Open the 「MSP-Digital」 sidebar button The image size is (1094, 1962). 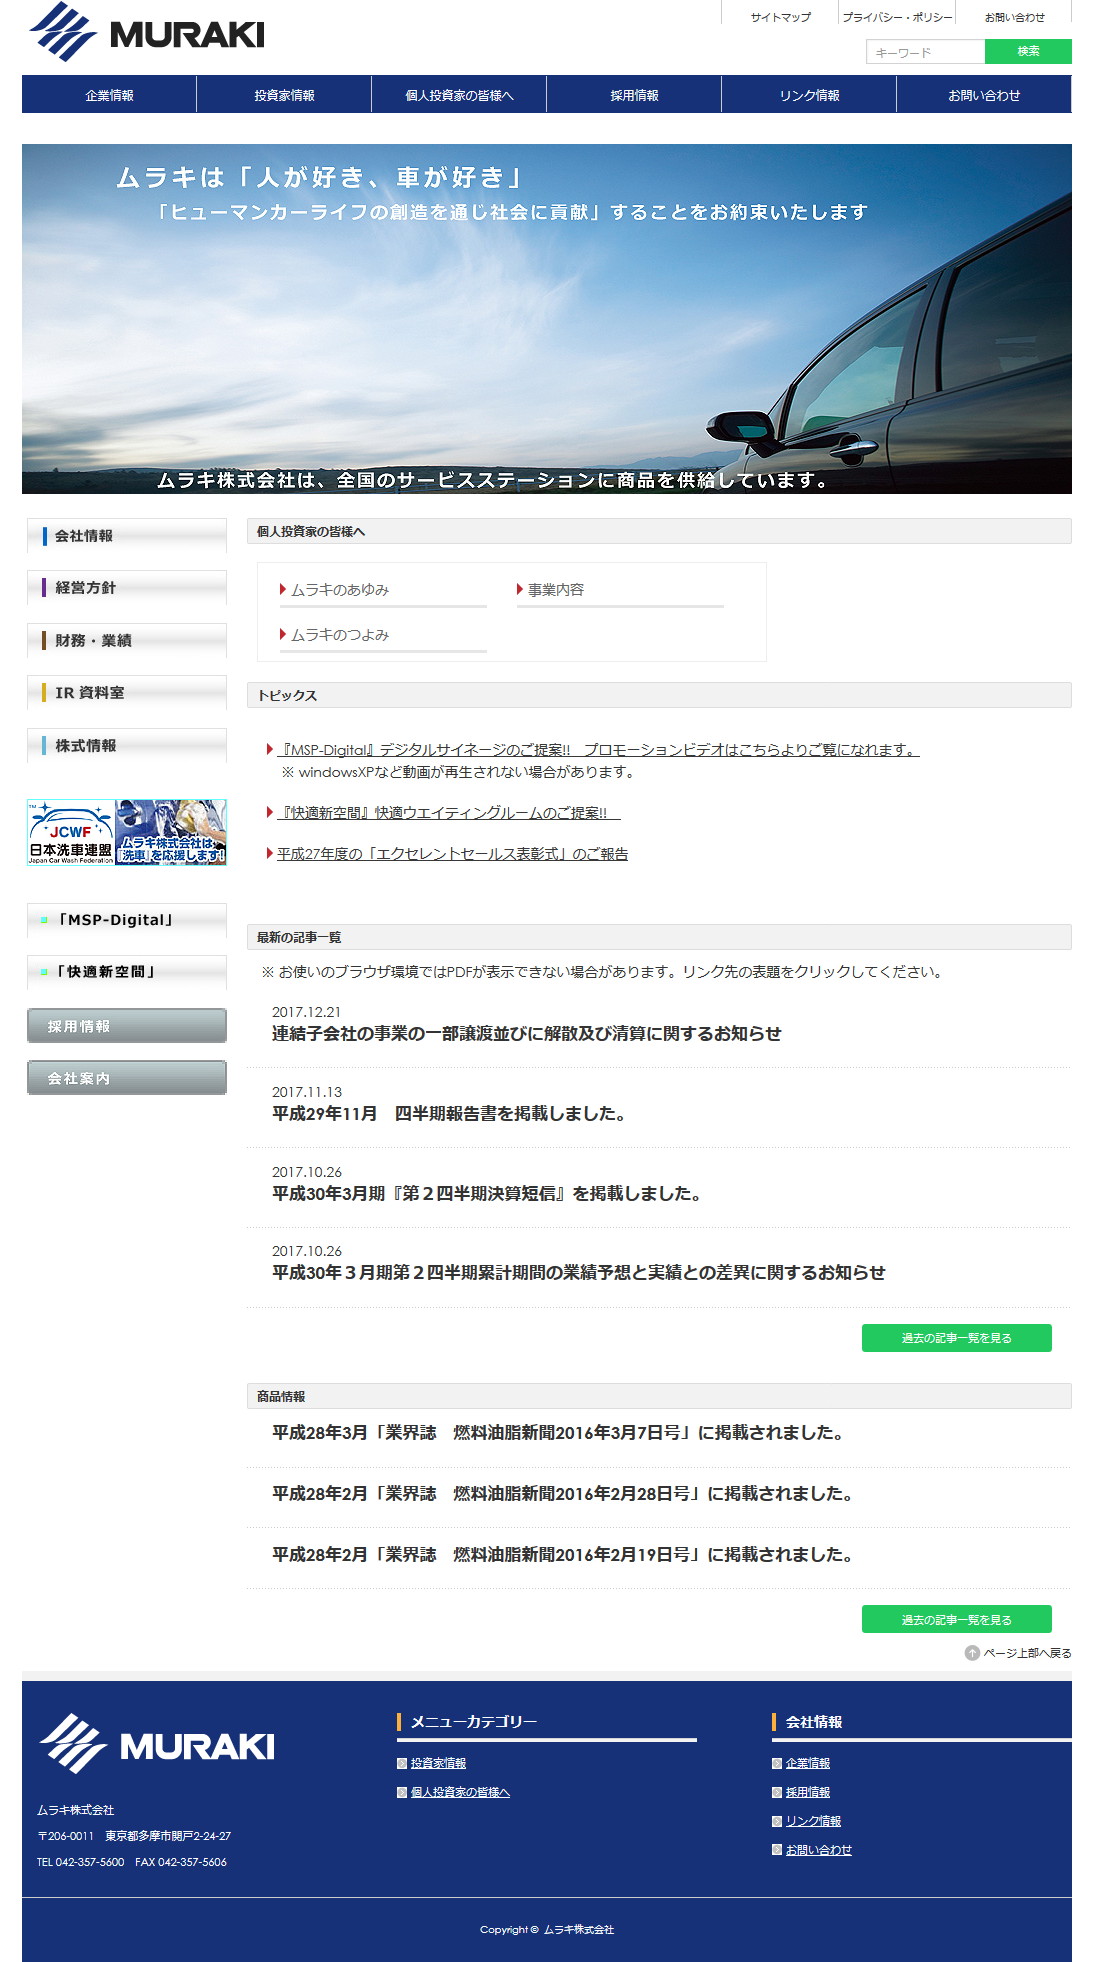(x=127, y=920)
